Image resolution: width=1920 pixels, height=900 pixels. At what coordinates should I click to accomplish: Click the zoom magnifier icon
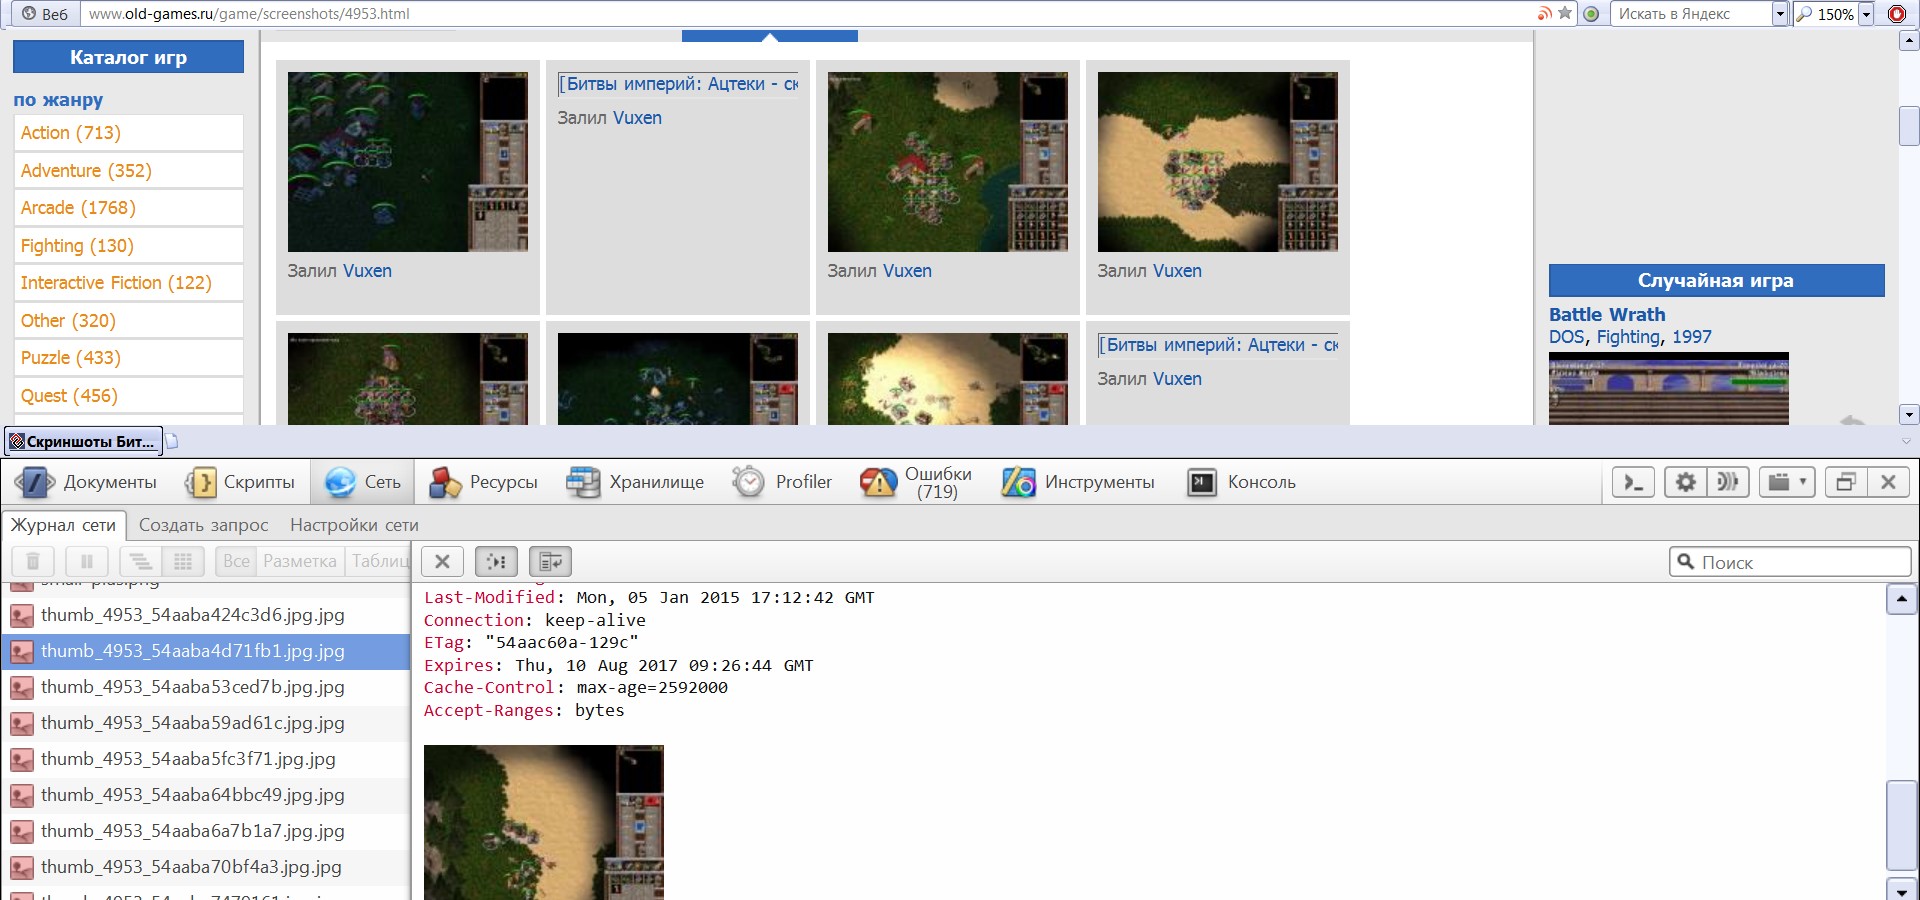(1804, 14)
